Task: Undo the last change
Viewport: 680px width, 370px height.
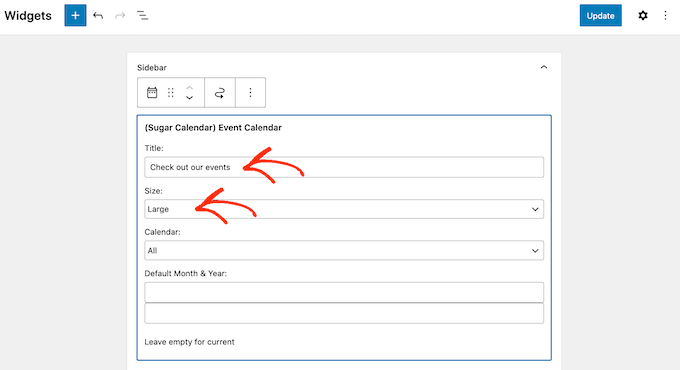Action: [98, 16]
